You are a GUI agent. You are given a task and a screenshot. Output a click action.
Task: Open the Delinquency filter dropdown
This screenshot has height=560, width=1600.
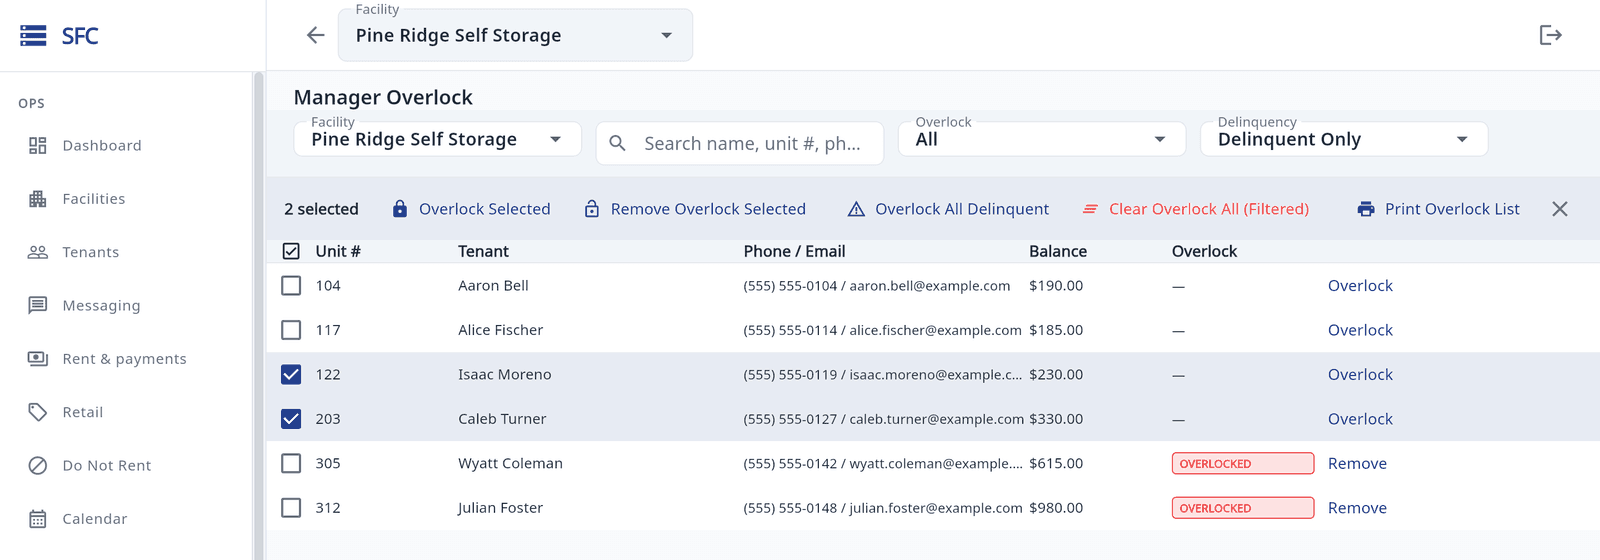(x=1344, y=139)
